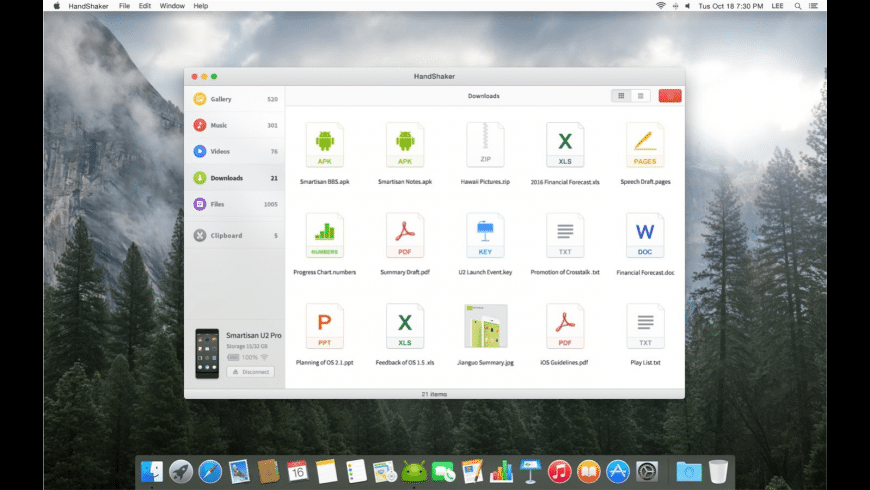The width and height of the screenshot is (870, 490).
Task: Open the Apple menu
Action: [x=57, y=6]
